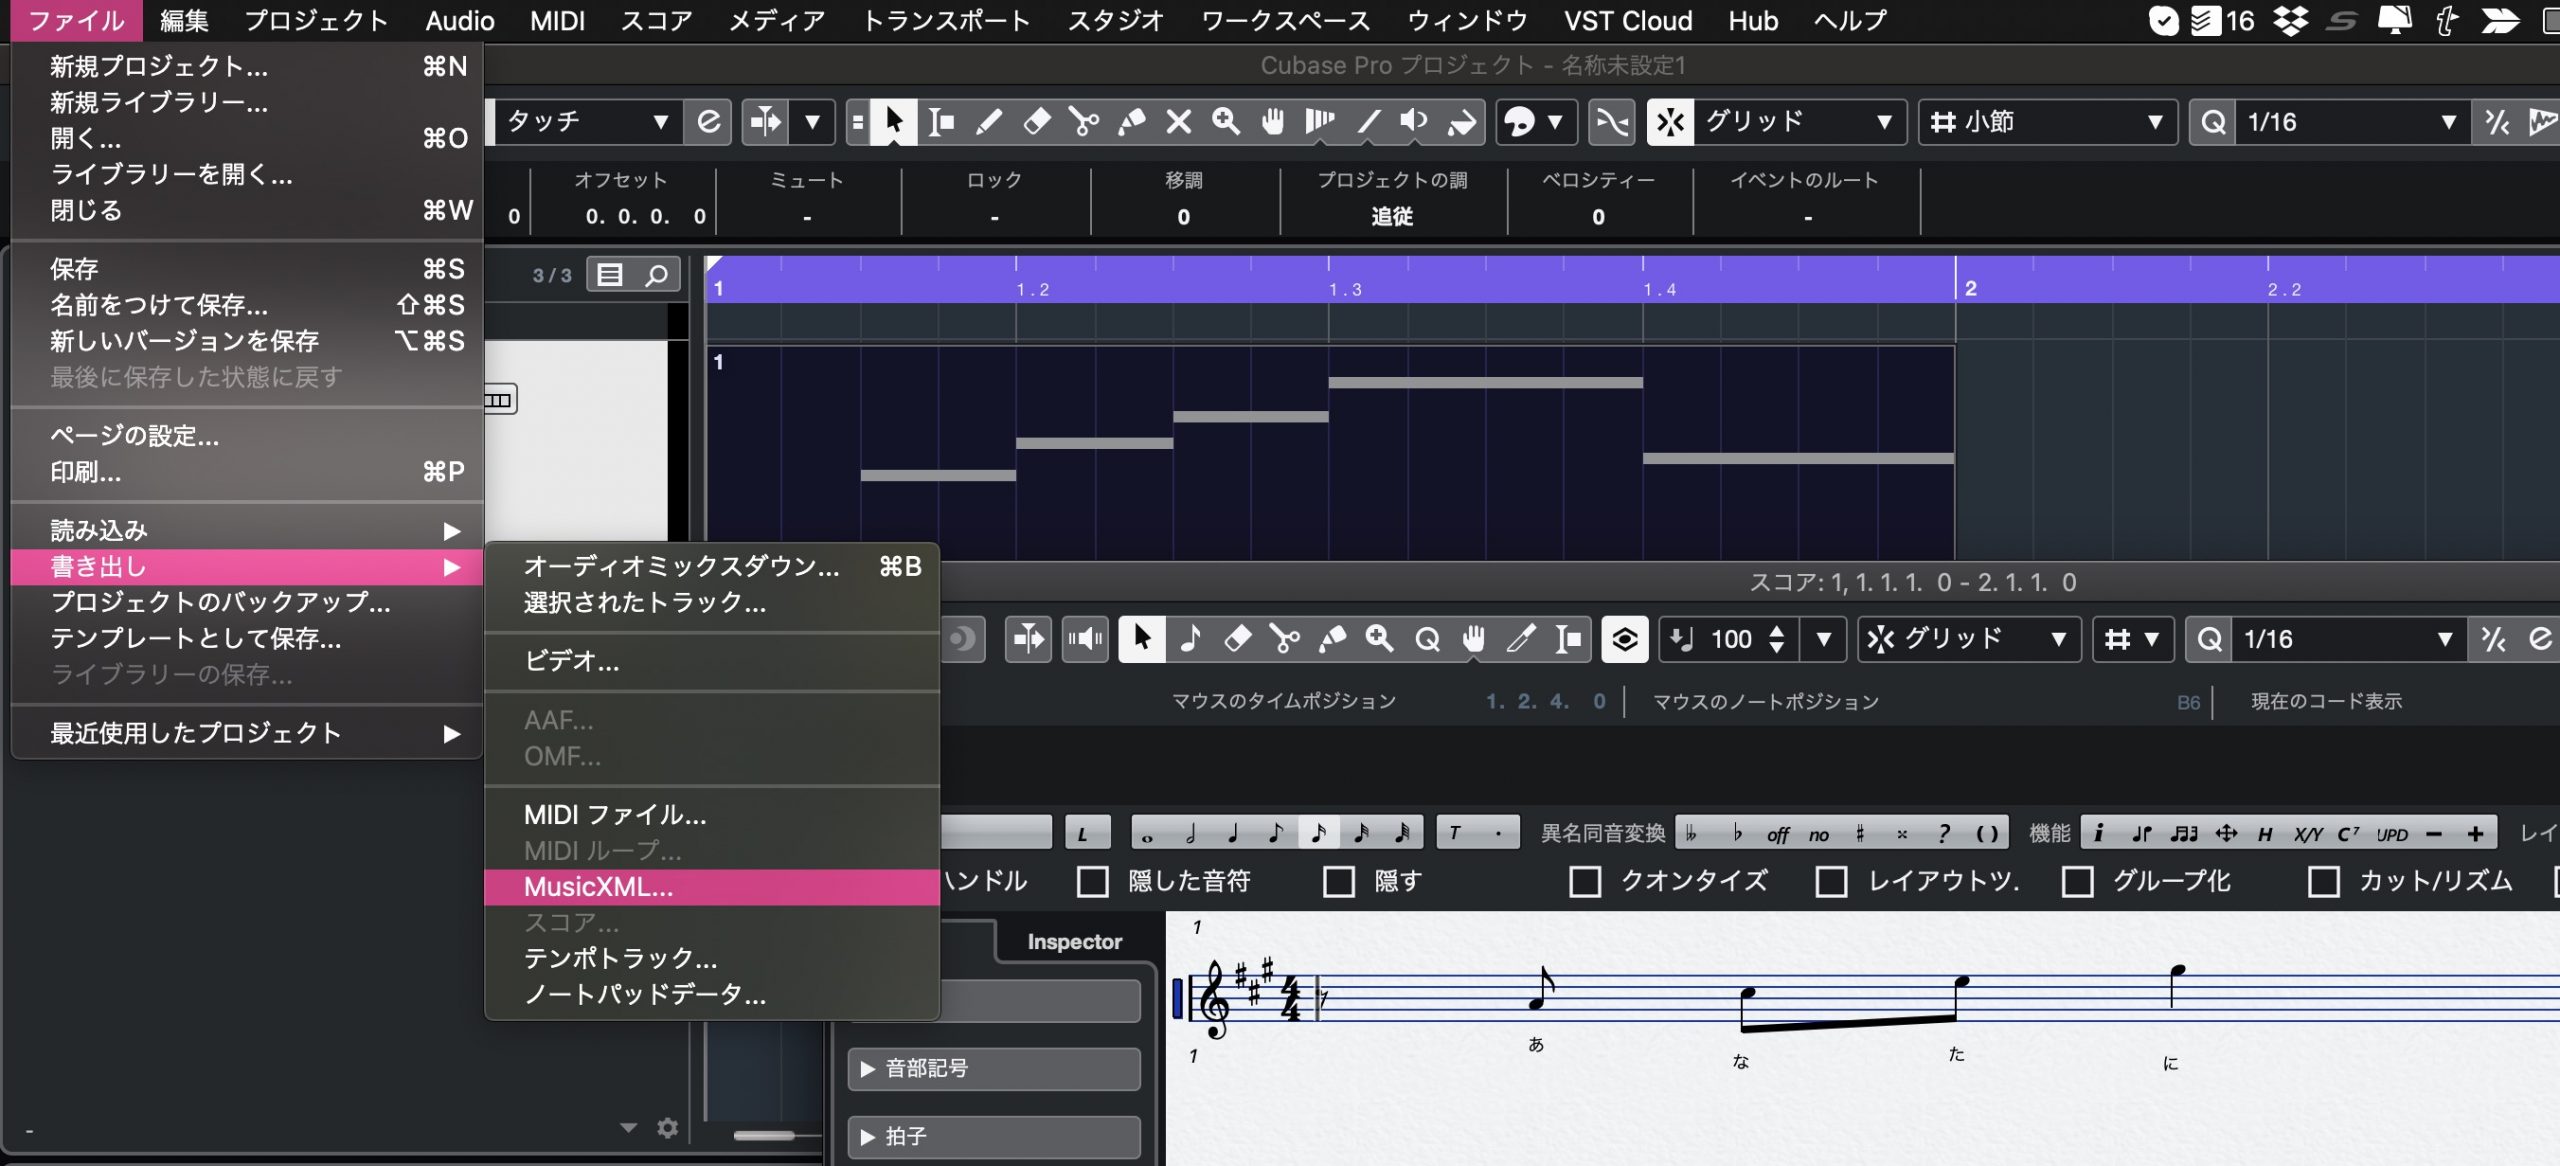Toggle the カット/リズム checkbox
This screenshot has width=2560, height=1166.
coord(2323,881)
